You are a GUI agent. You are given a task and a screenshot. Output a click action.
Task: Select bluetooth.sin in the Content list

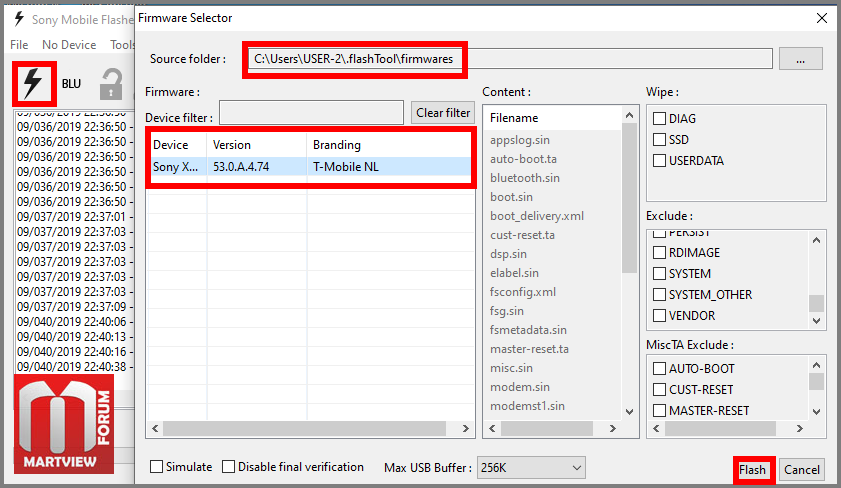click(x=525, y=178)
